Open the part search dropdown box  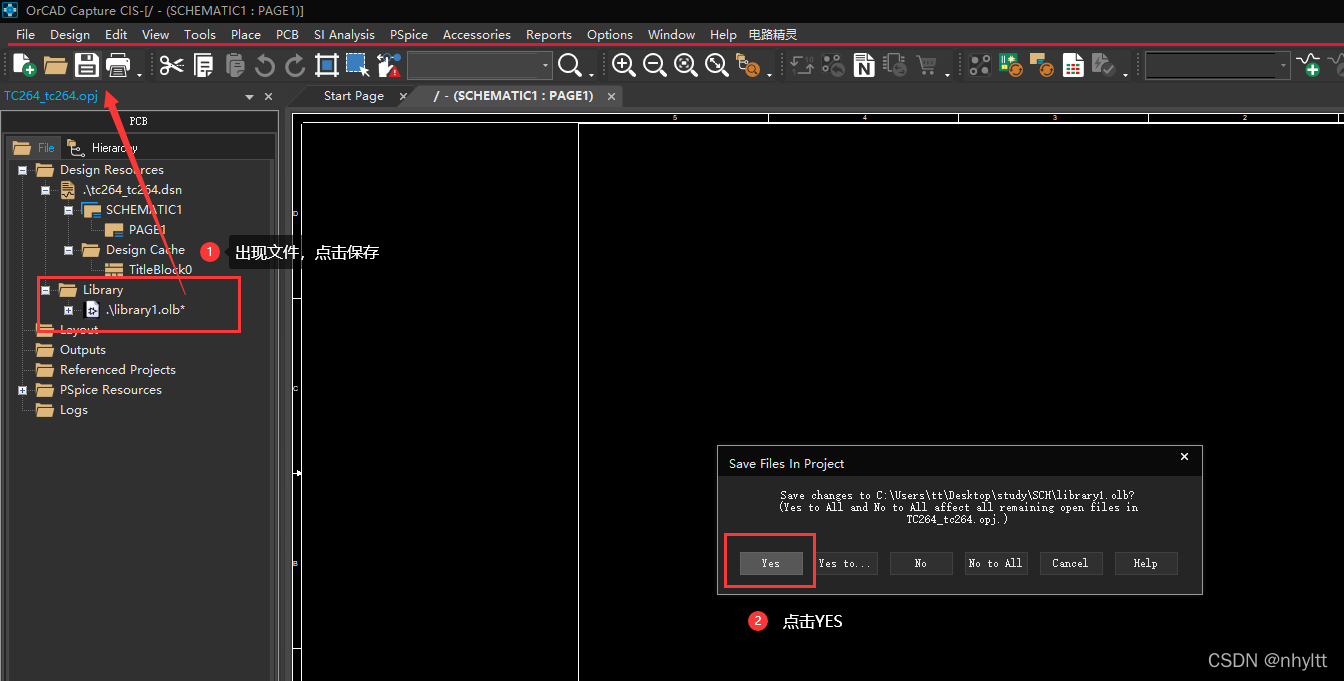(480, 66)
